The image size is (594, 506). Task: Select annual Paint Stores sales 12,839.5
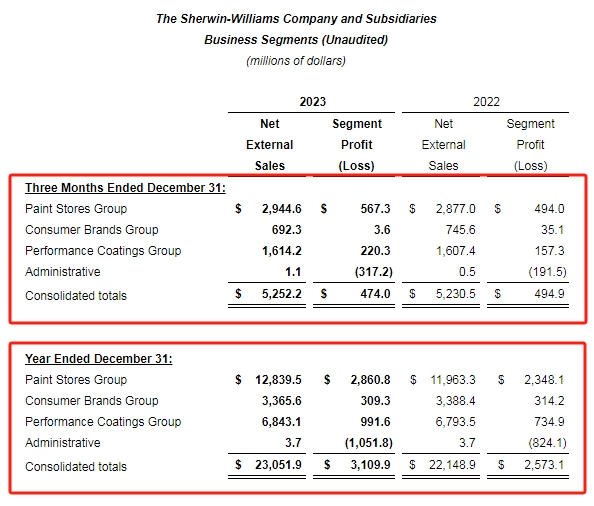[278, 380]
